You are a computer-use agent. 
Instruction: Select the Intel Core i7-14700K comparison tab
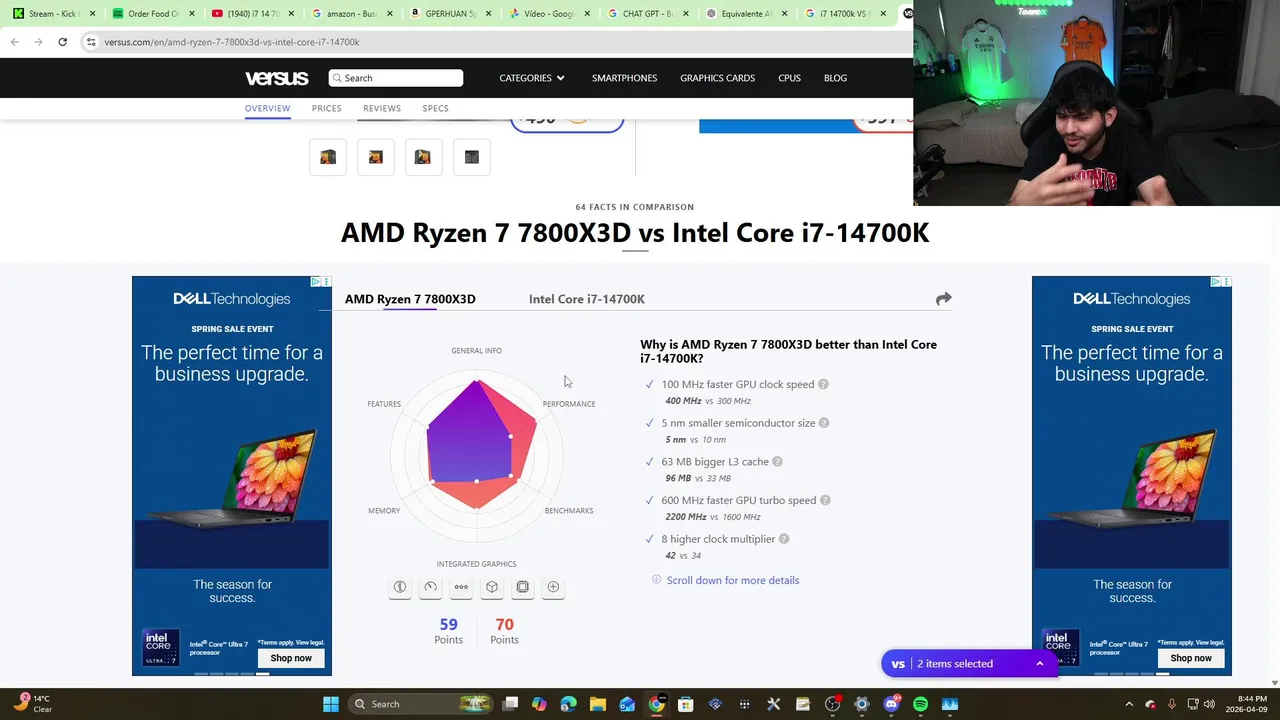(x=587, y=299)
